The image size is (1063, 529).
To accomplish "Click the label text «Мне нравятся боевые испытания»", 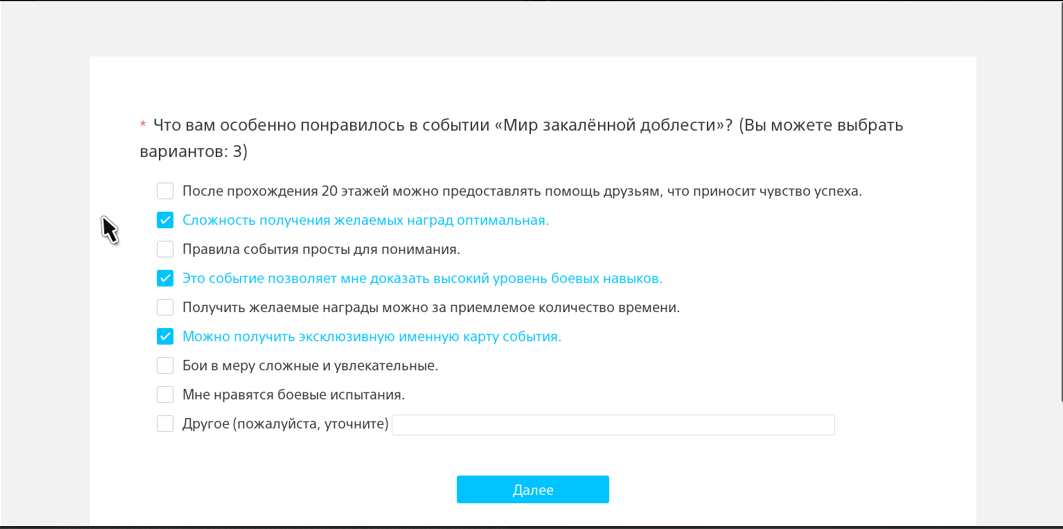I will [x=298, y=395].
